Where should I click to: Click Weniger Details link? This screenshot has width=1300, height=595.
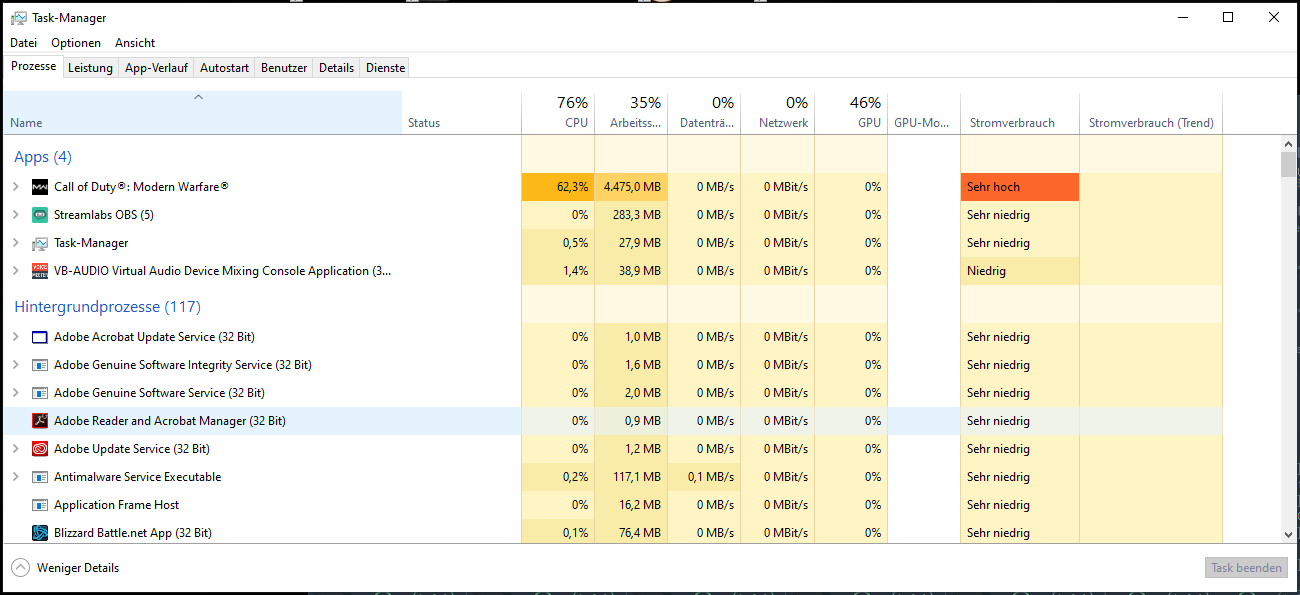(78, 568)
